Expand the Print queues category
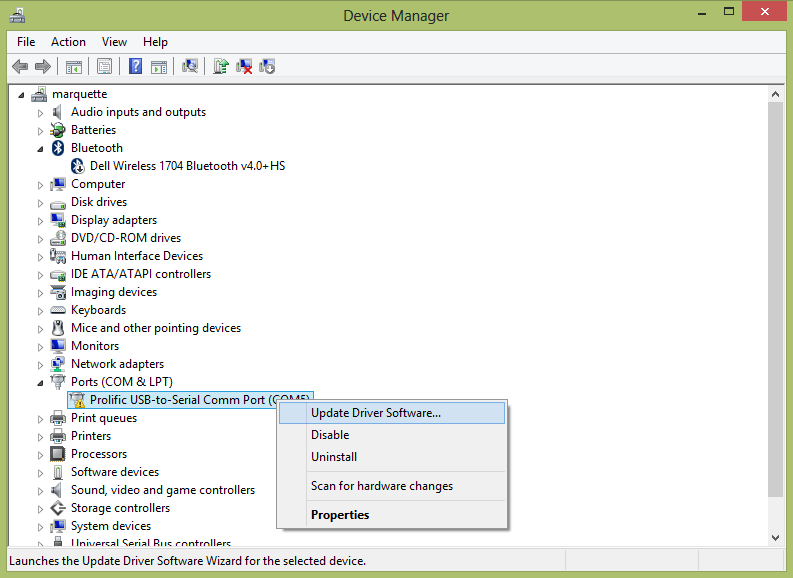 40,419
